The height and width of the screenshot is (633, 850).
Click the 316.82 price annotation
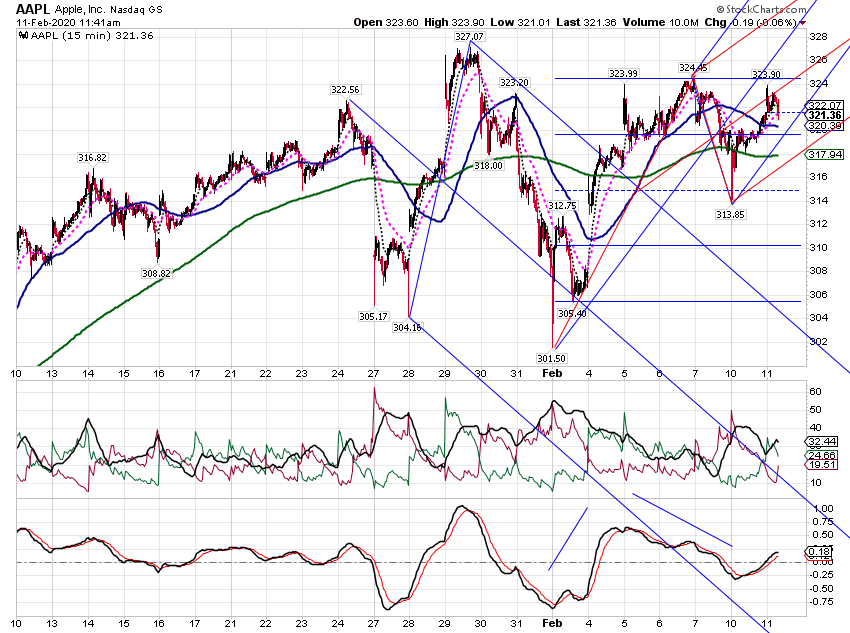click(x=92, y=158)
